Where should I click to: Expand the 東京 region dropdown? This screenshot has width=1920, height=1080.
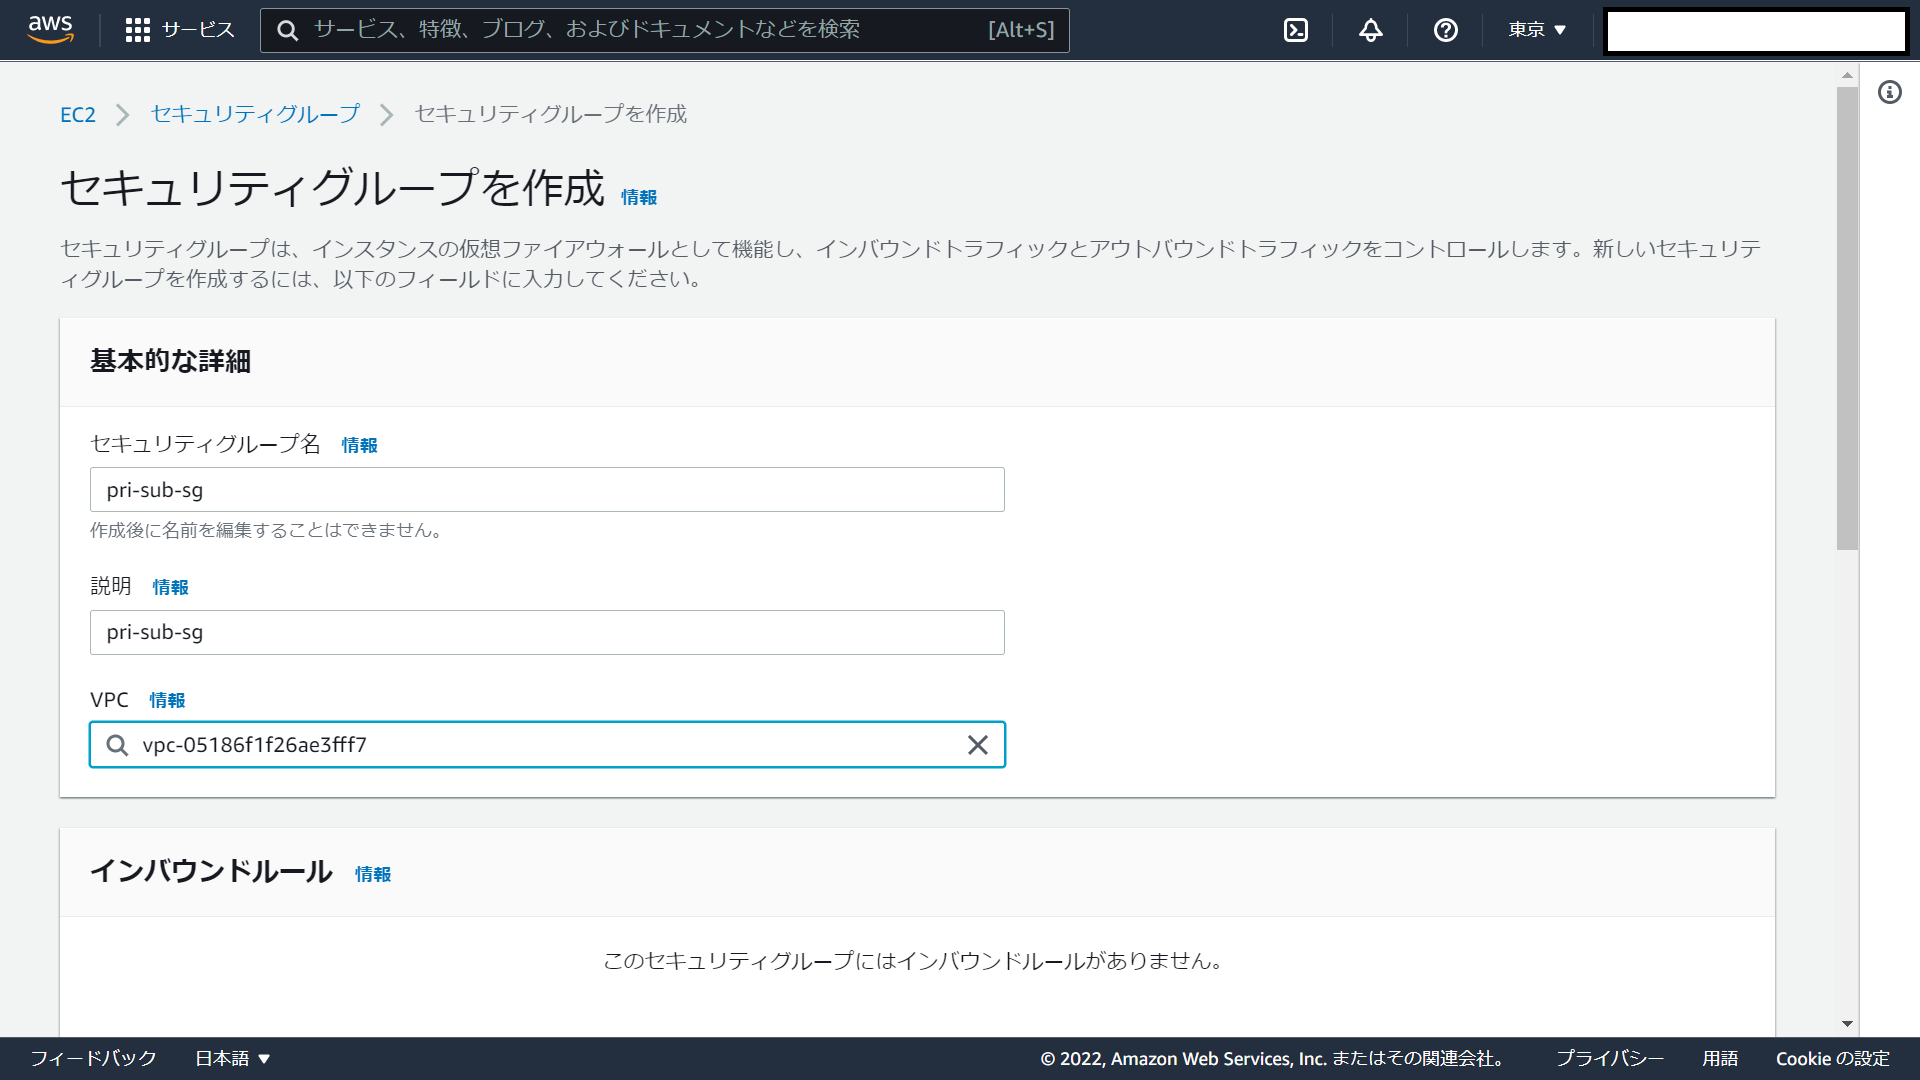[1537, 30]
